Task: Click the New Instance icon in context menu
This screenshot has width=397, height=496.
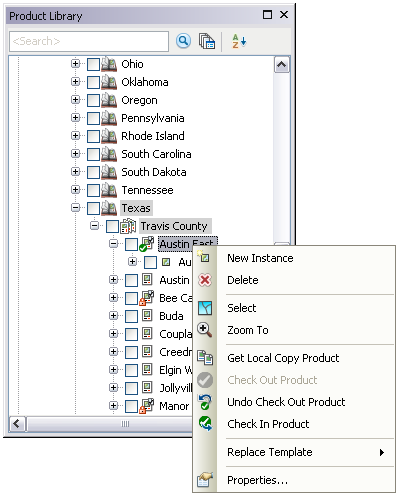Action: 204,257
